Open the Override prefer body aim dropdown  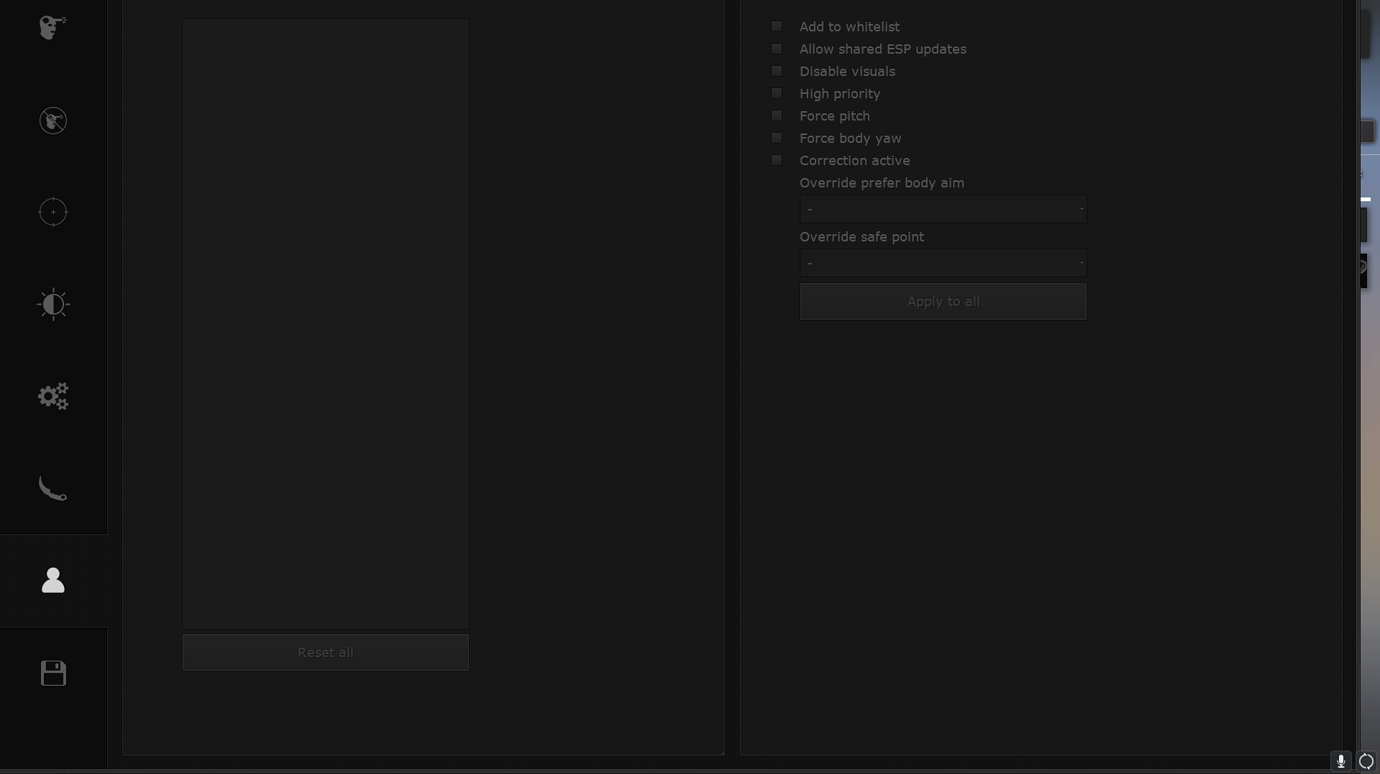(942, 208)
